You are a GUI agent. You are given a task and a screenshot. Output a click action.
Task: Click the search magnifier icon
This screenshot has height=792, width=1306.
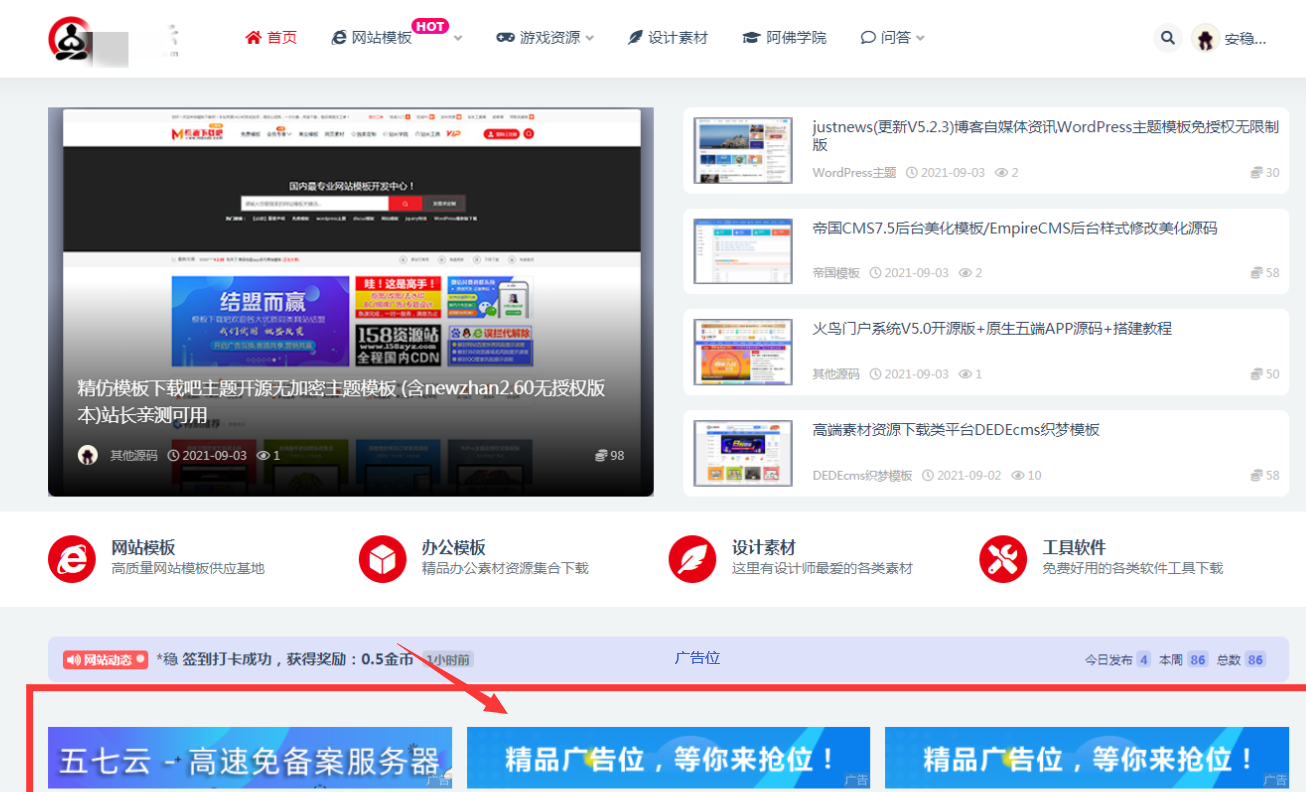pyautogui.click(x=1167, y=38)
